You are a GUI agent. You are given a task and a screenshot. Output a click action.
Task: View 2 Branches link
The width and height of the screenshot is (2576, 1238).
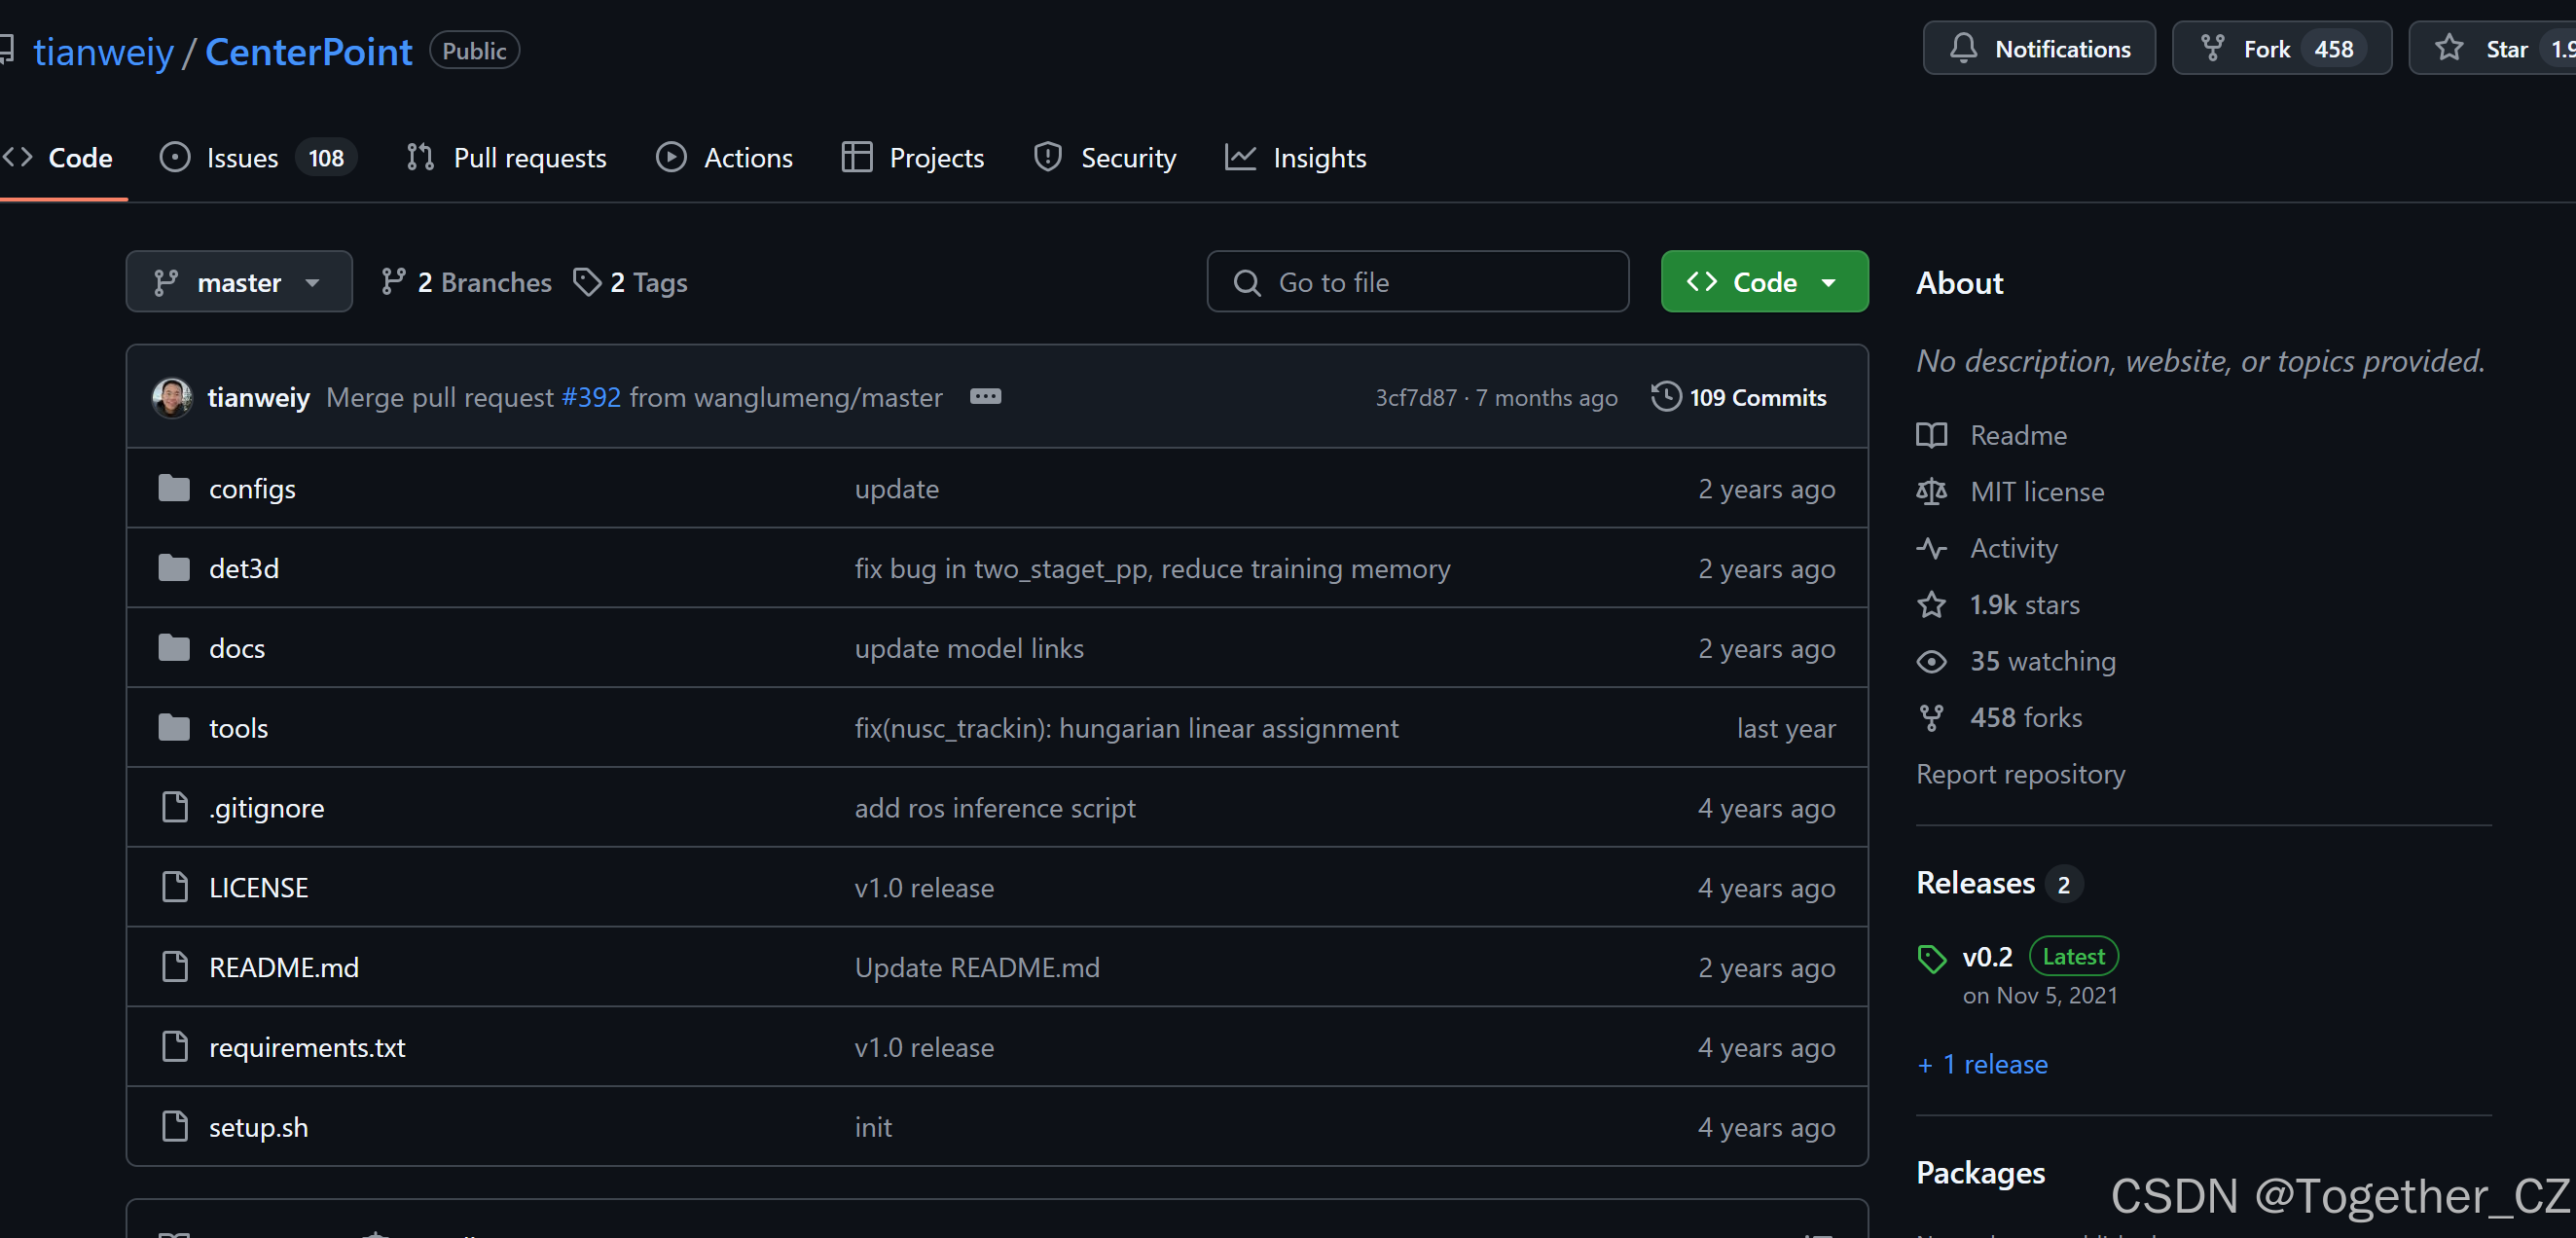point(466,283)
